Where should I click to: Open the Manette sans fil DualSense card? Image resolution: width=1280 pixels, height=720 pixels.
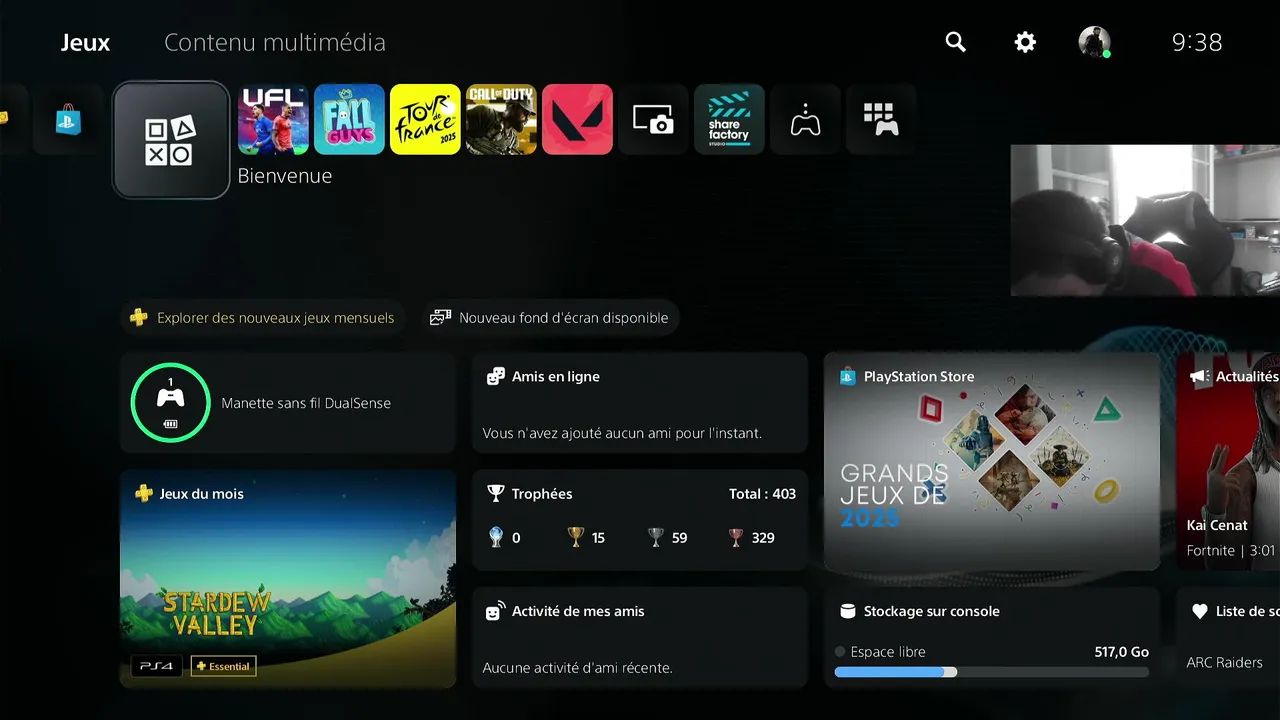[288, 403]
